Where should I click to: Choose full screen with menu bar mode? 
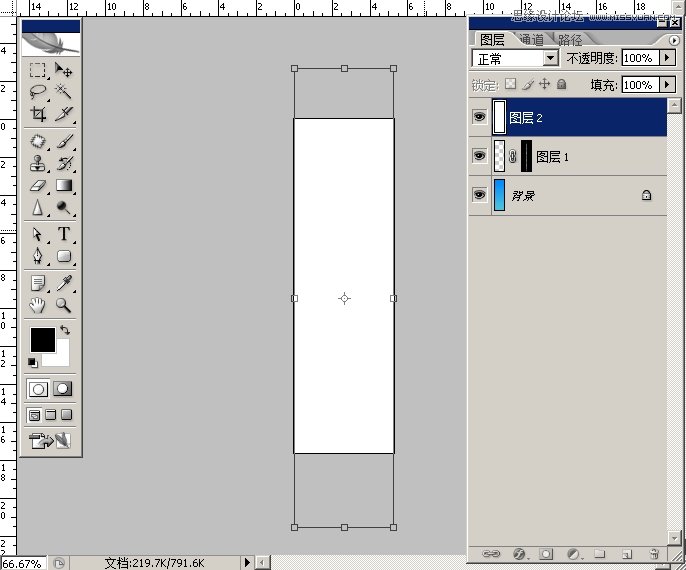click(51, 415)
